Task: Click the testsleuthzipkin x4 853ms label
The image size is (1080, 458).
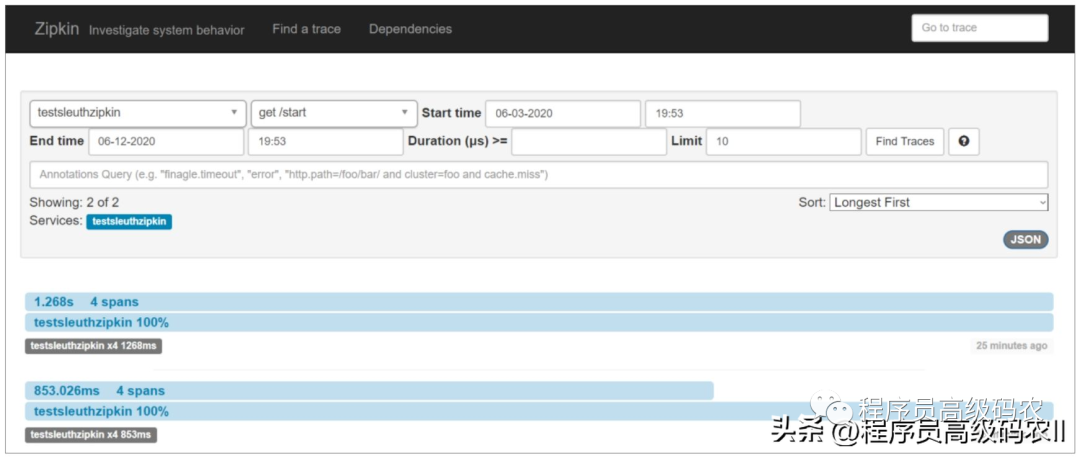Action: click(91, 435)
